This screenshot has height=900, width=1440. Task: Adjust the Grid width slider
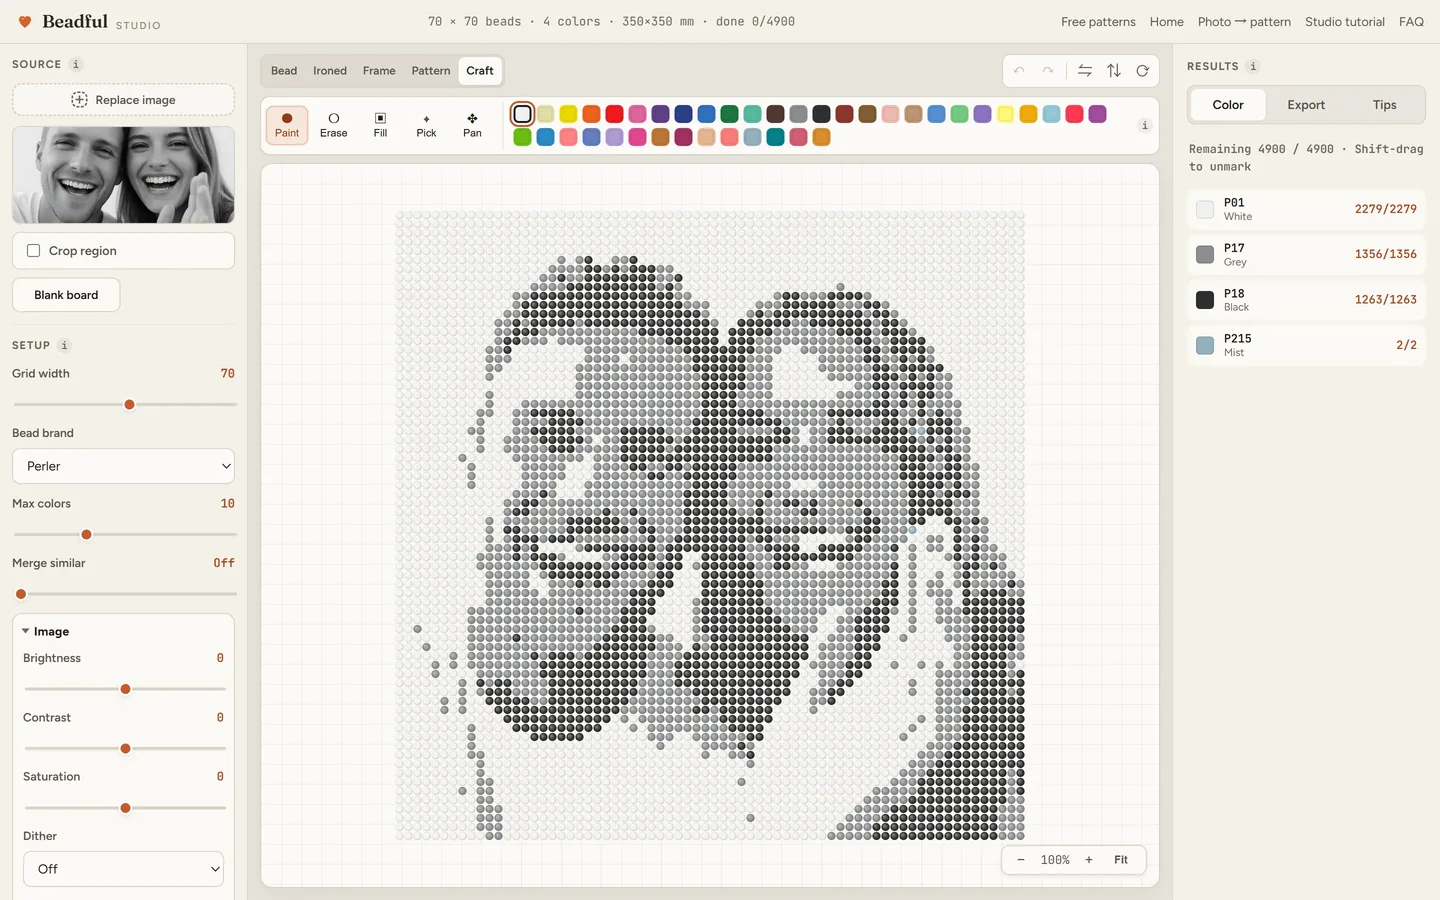(125, 405)
